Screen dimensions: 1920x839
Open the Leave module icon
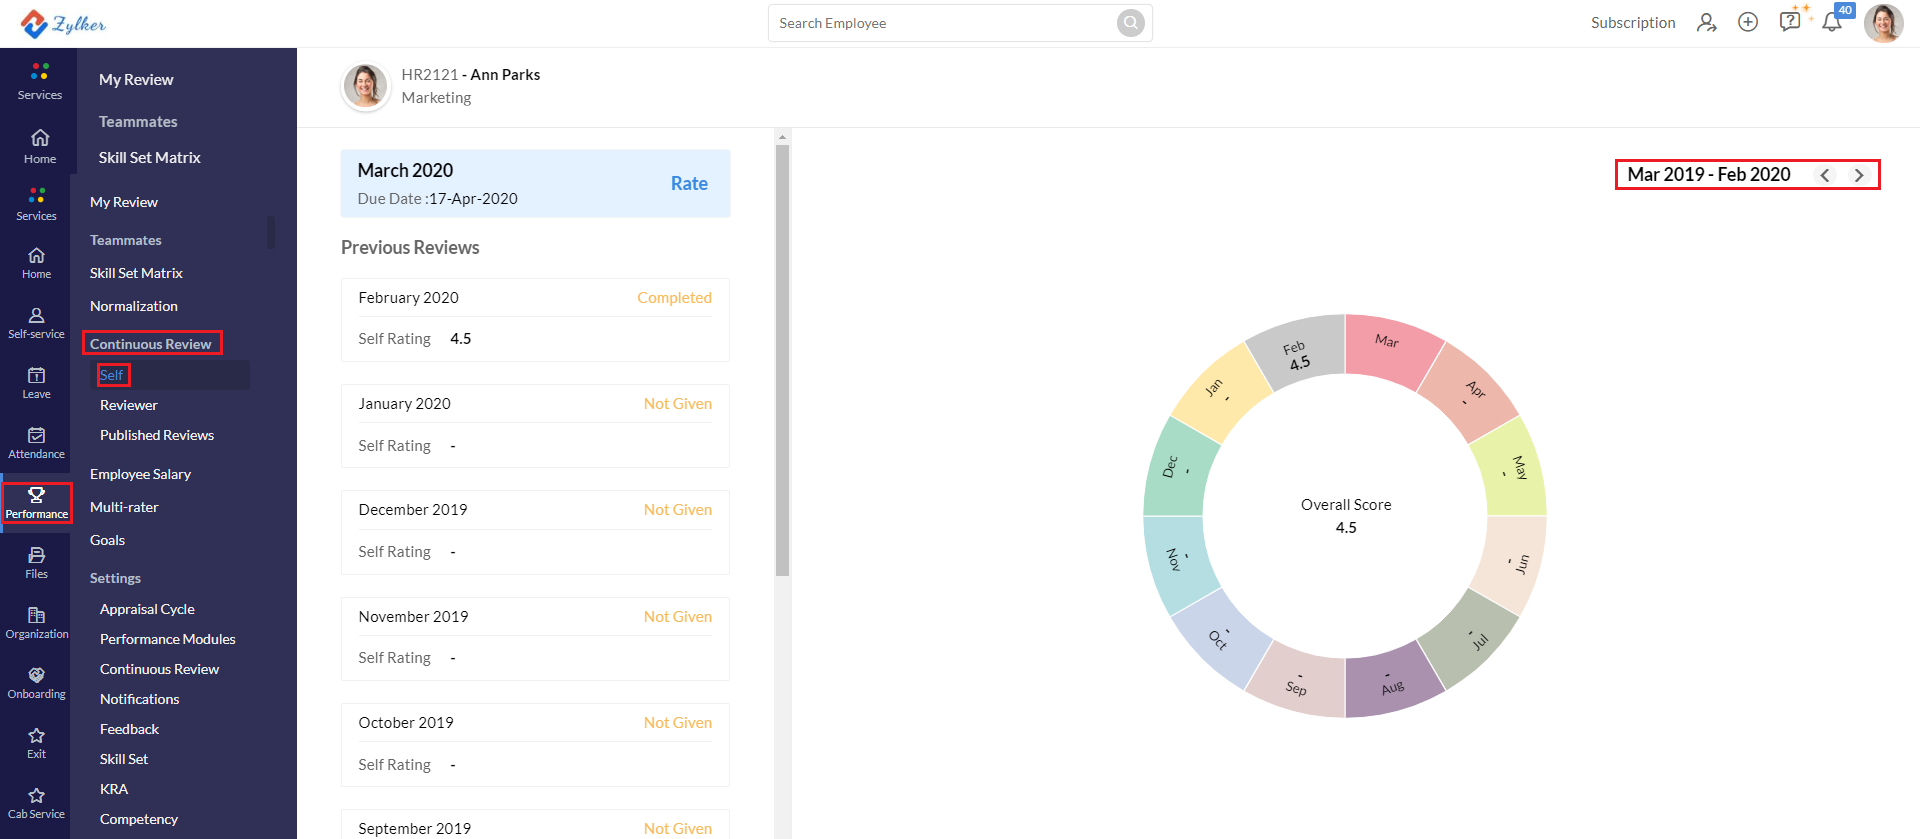click(x=36, y=383)
